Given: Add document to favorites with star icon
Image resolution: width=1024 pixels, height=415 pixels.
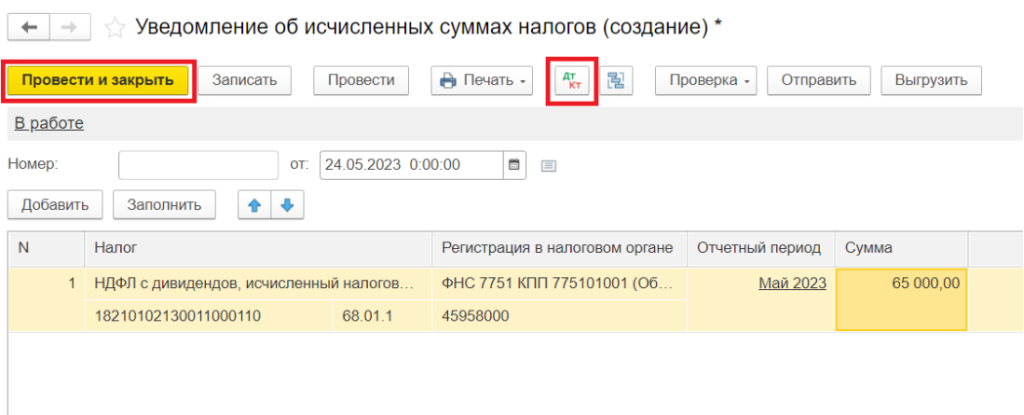Looking at the screenshot, I should point(115,28).
